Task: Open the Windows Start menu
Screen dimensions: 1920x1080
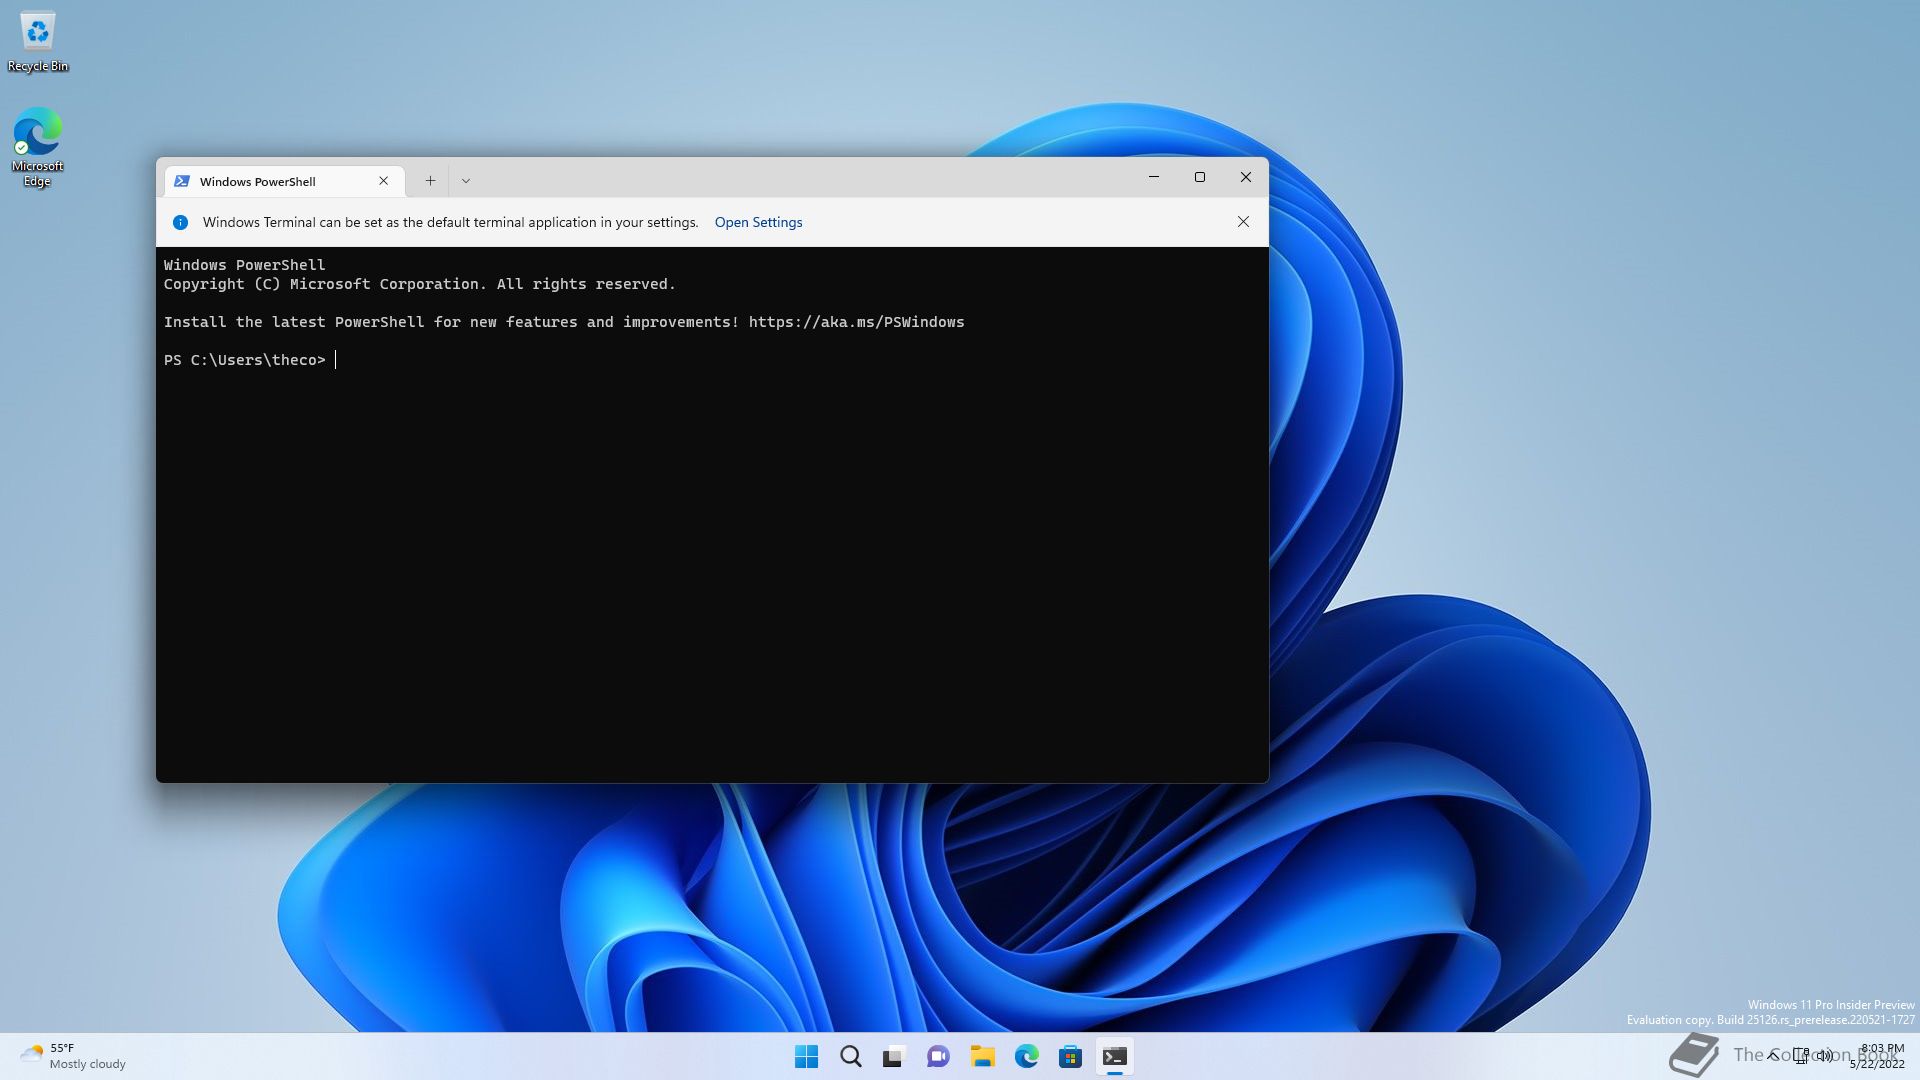Action: 806,1056
